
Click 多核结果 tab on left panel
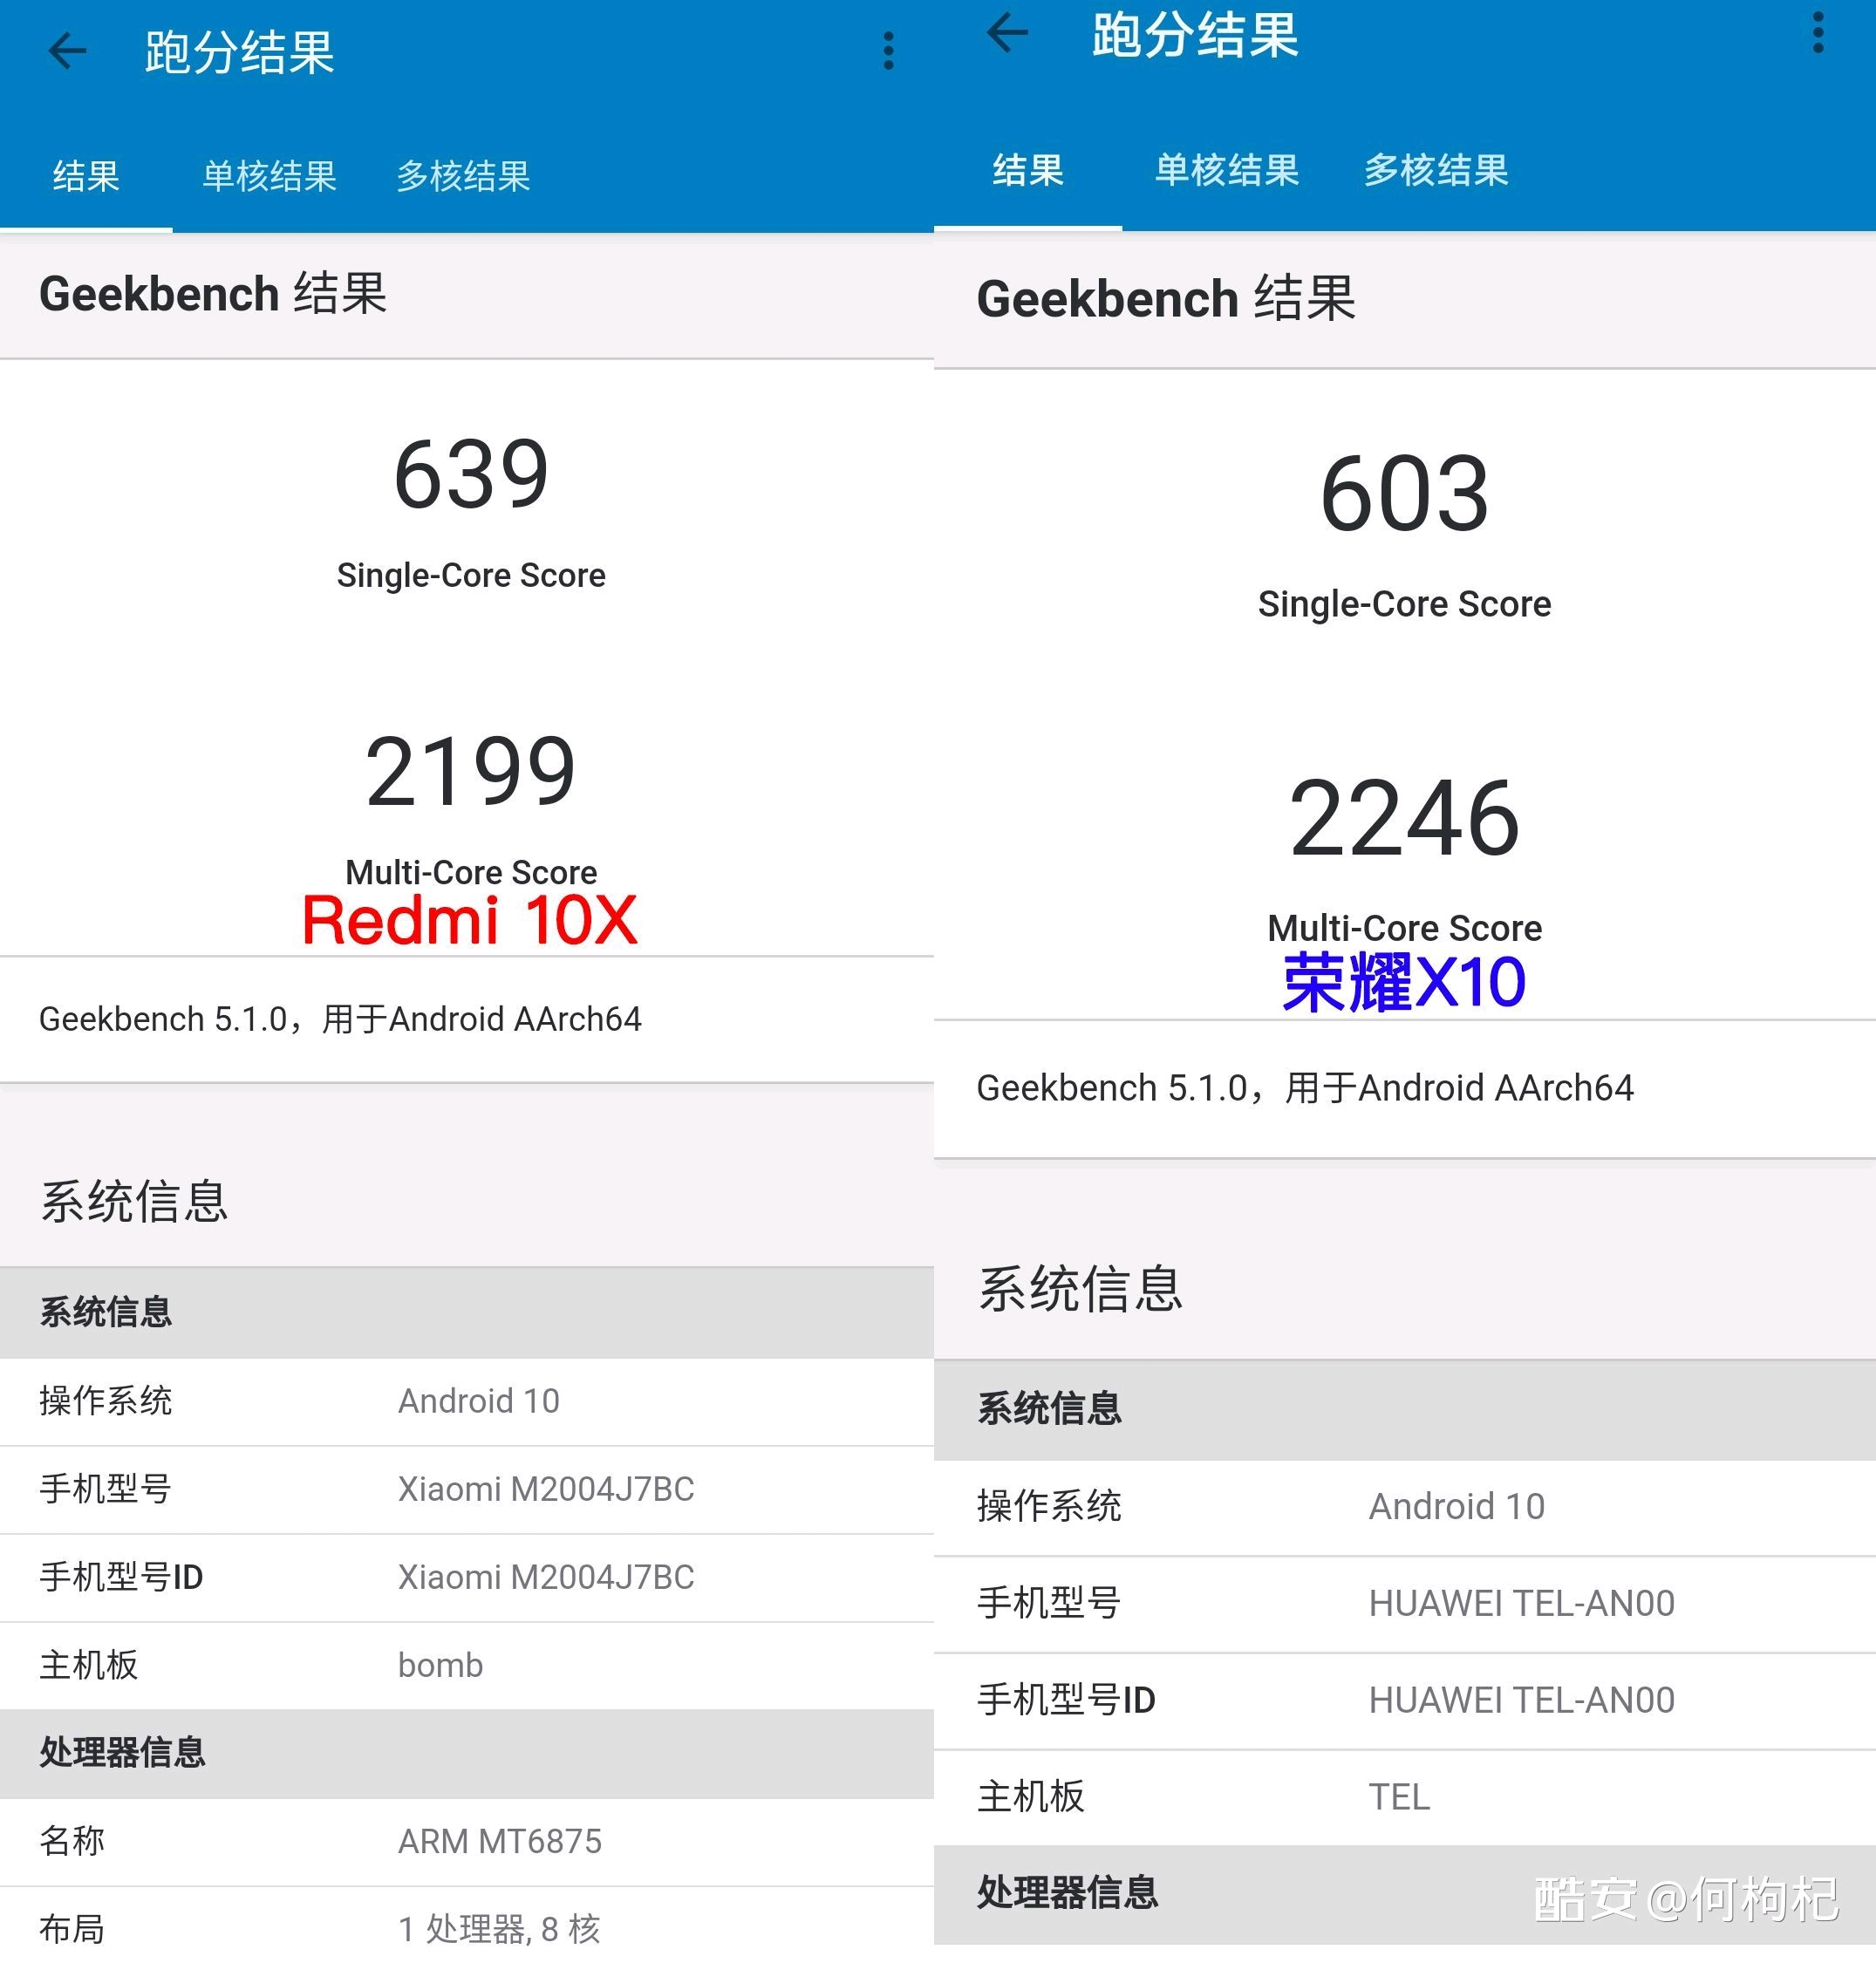point(465,172)
